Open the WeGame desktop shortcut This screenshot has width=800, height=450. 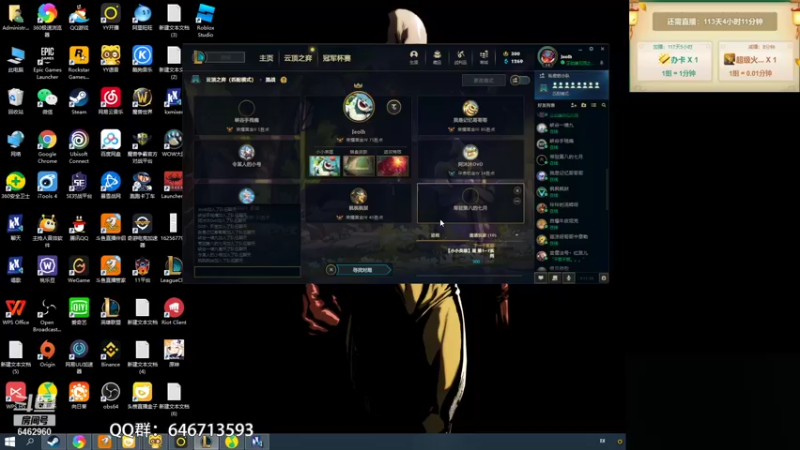(x=79, y=269)
